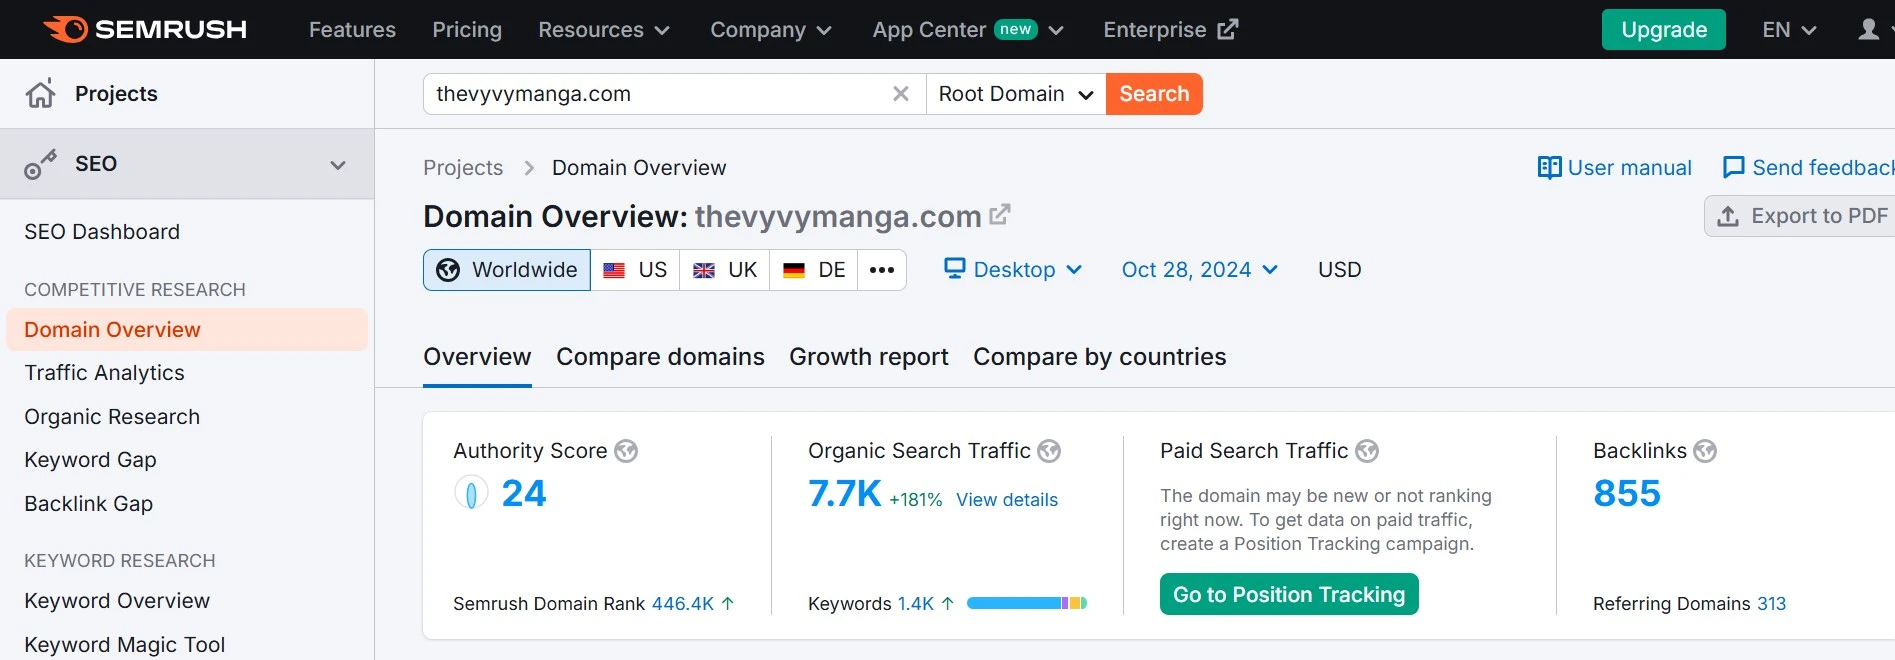Clear the domain search field
Viewport: 1895px width, 660px height.
coord(901,94)
